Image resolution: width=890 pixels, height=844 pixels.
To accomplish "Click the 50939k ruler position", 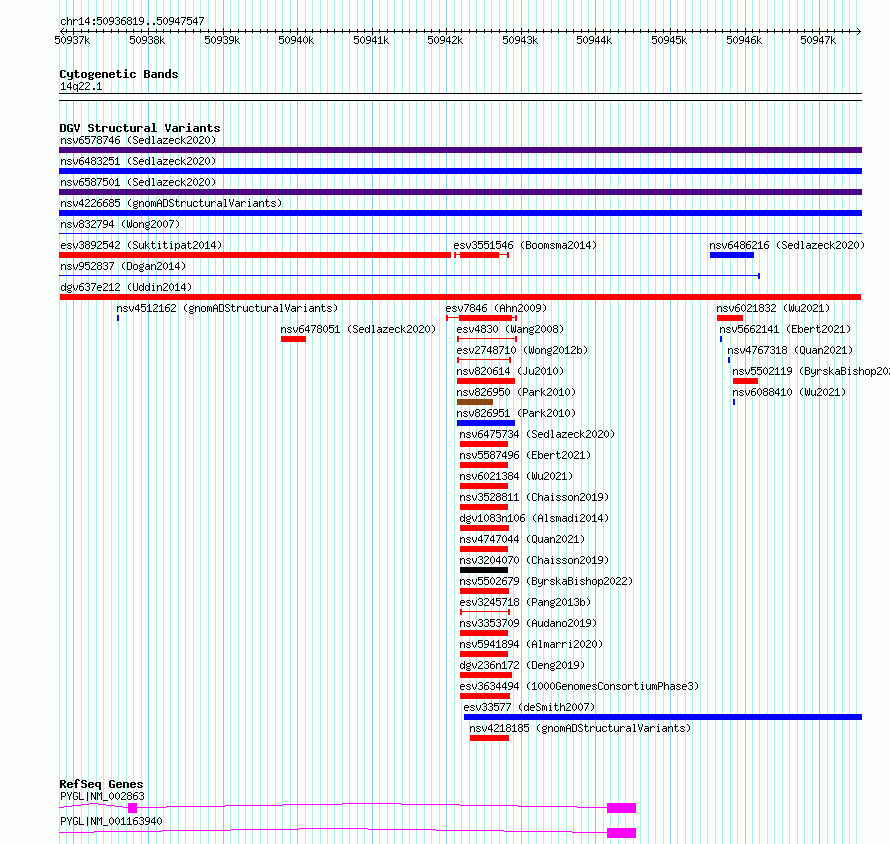I will coord(222,40).
